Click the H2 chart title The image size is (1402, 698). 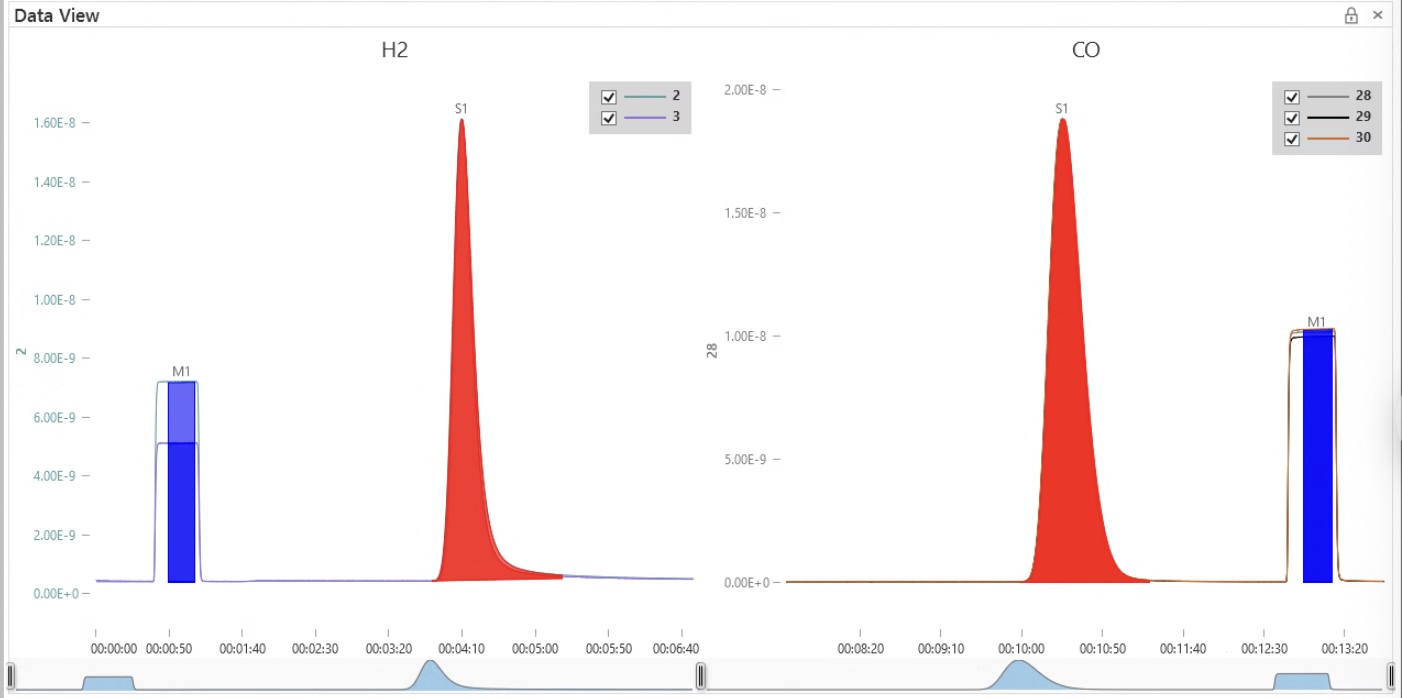point(395,50)
